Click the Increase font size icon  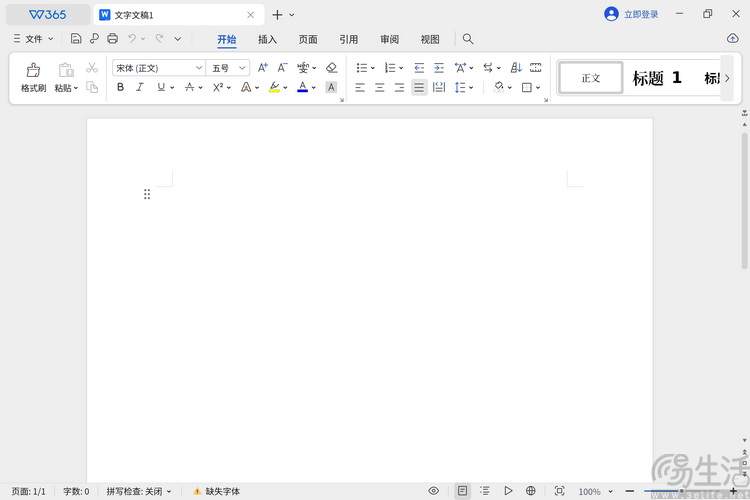pyautogui.click(x=263, y=68)
